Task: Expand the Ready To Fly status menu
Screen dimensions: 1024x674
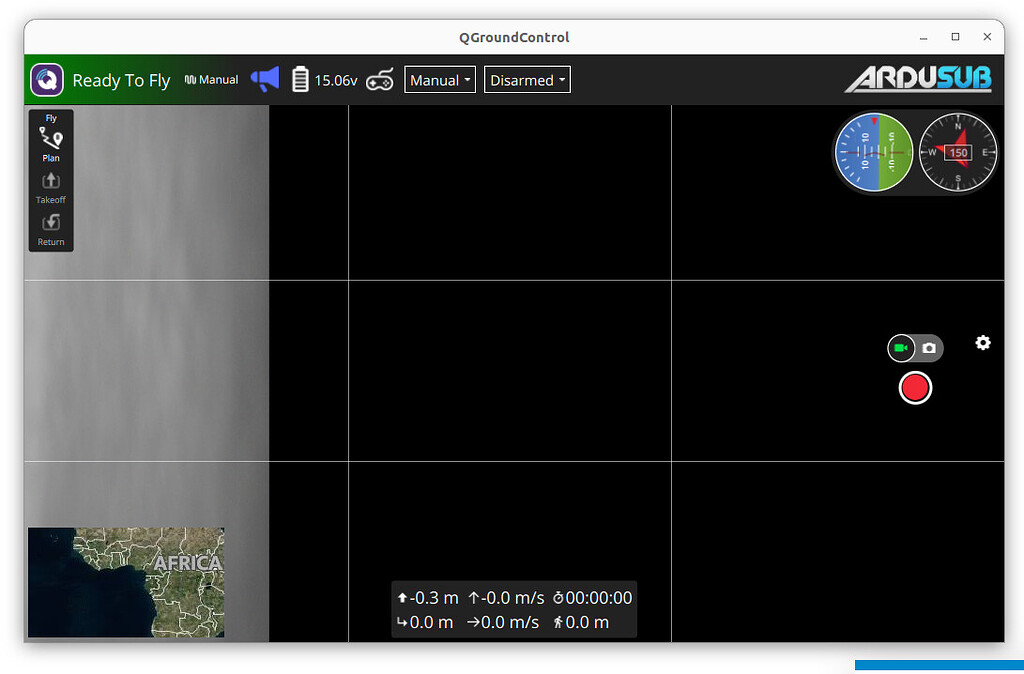Action: [121, 80]
